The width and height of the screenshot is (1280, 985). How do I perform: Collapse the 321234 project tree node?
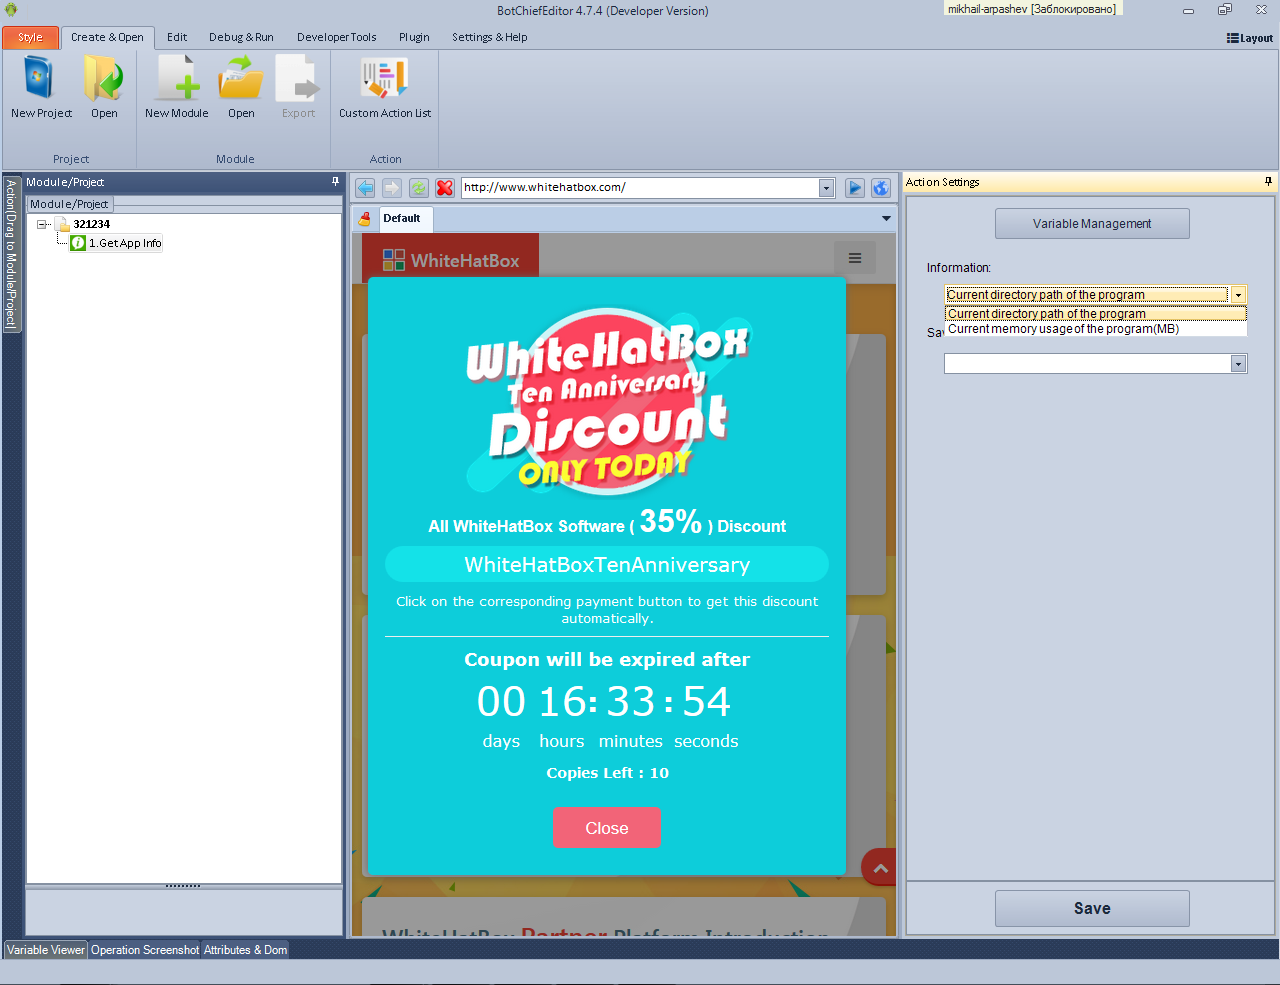coord(43,225)
